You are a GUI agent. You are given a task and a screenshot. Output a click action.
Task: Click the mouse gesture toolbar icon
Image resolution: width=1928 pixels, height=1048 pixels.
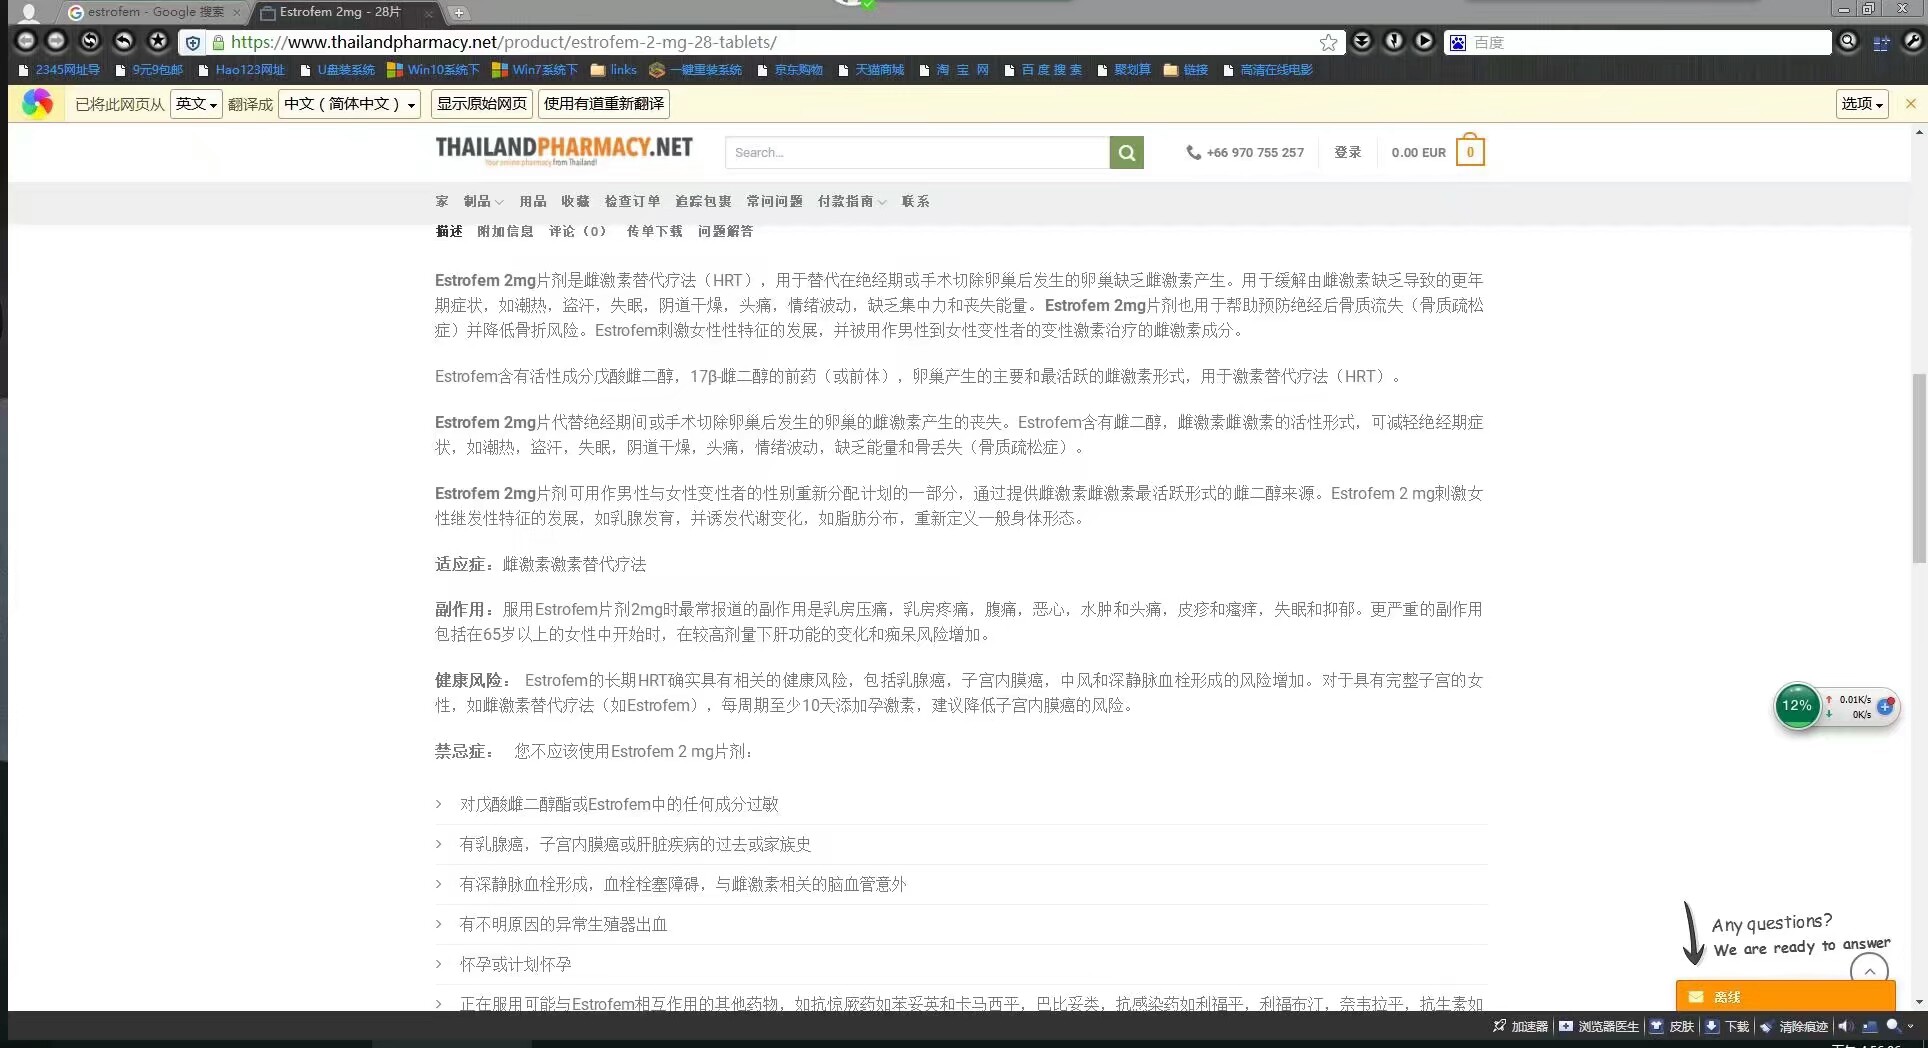coord(1393,41)
